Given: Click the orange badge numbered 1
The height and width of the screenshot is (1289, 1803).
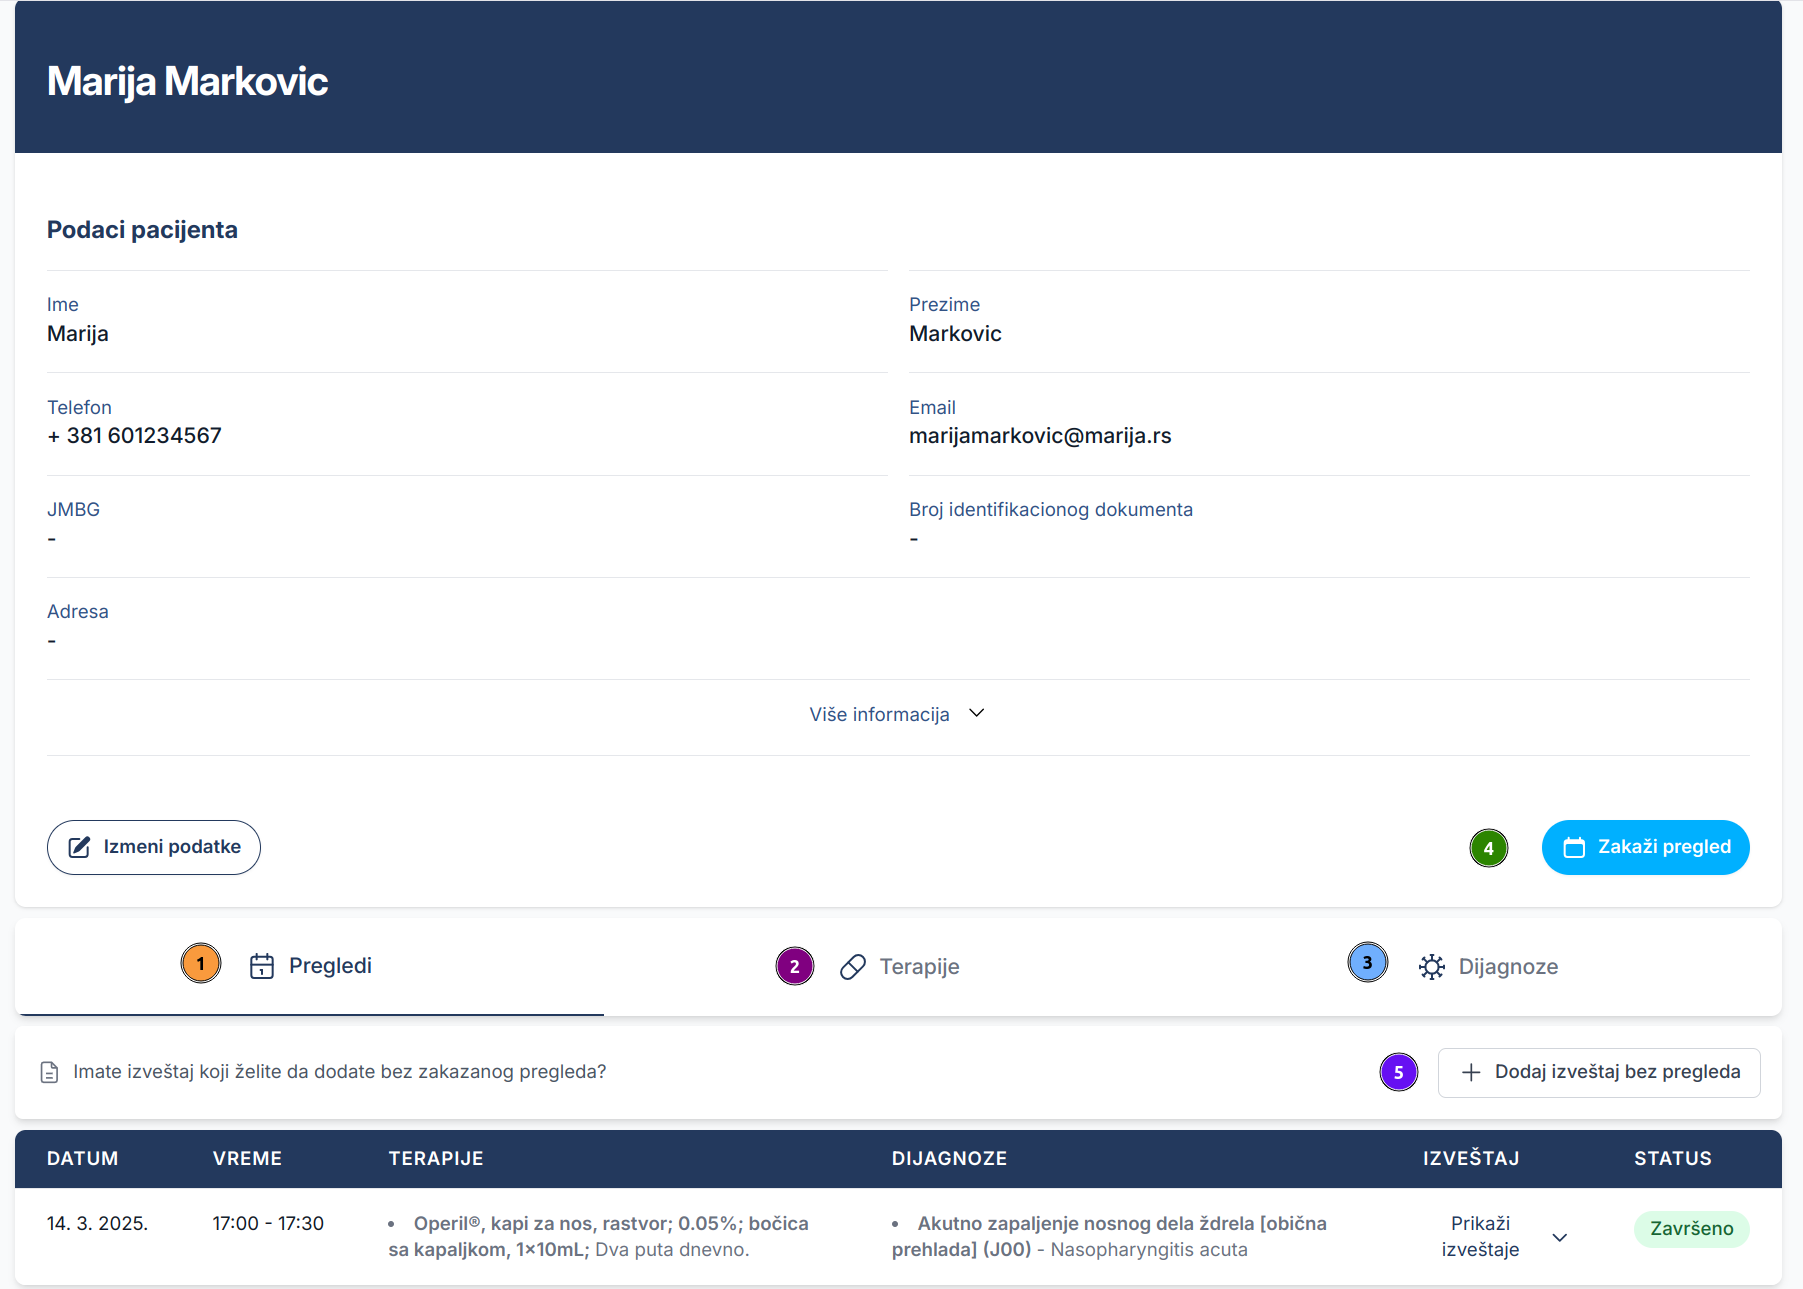Looking at the screenshot, I should (201, 963).
